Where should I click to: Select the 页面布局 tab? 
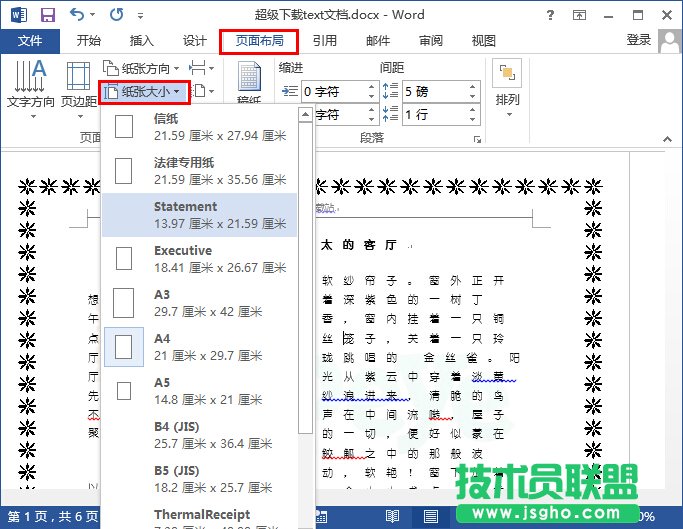pos(259,41)
